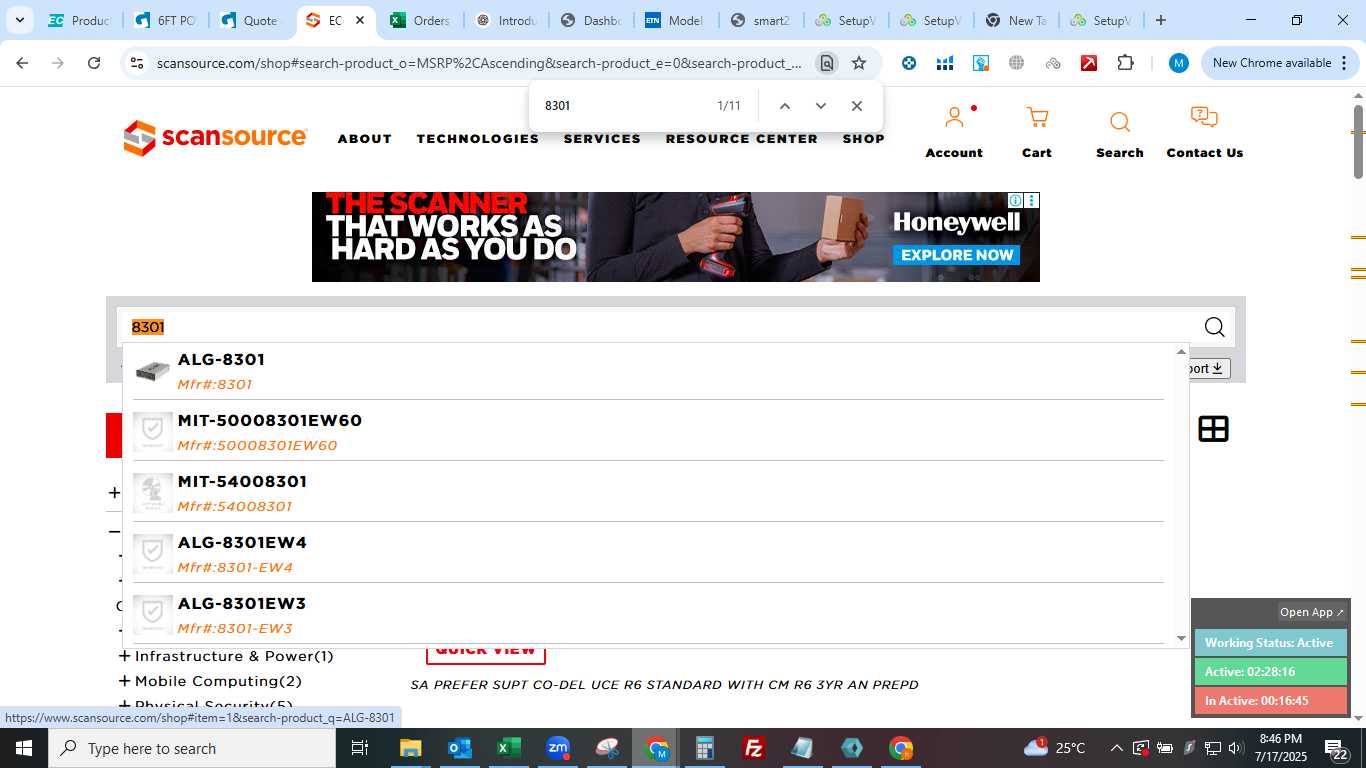Open Contact Us chat icon
This screenshot has width=1366, height=768.
[1204, 118]
